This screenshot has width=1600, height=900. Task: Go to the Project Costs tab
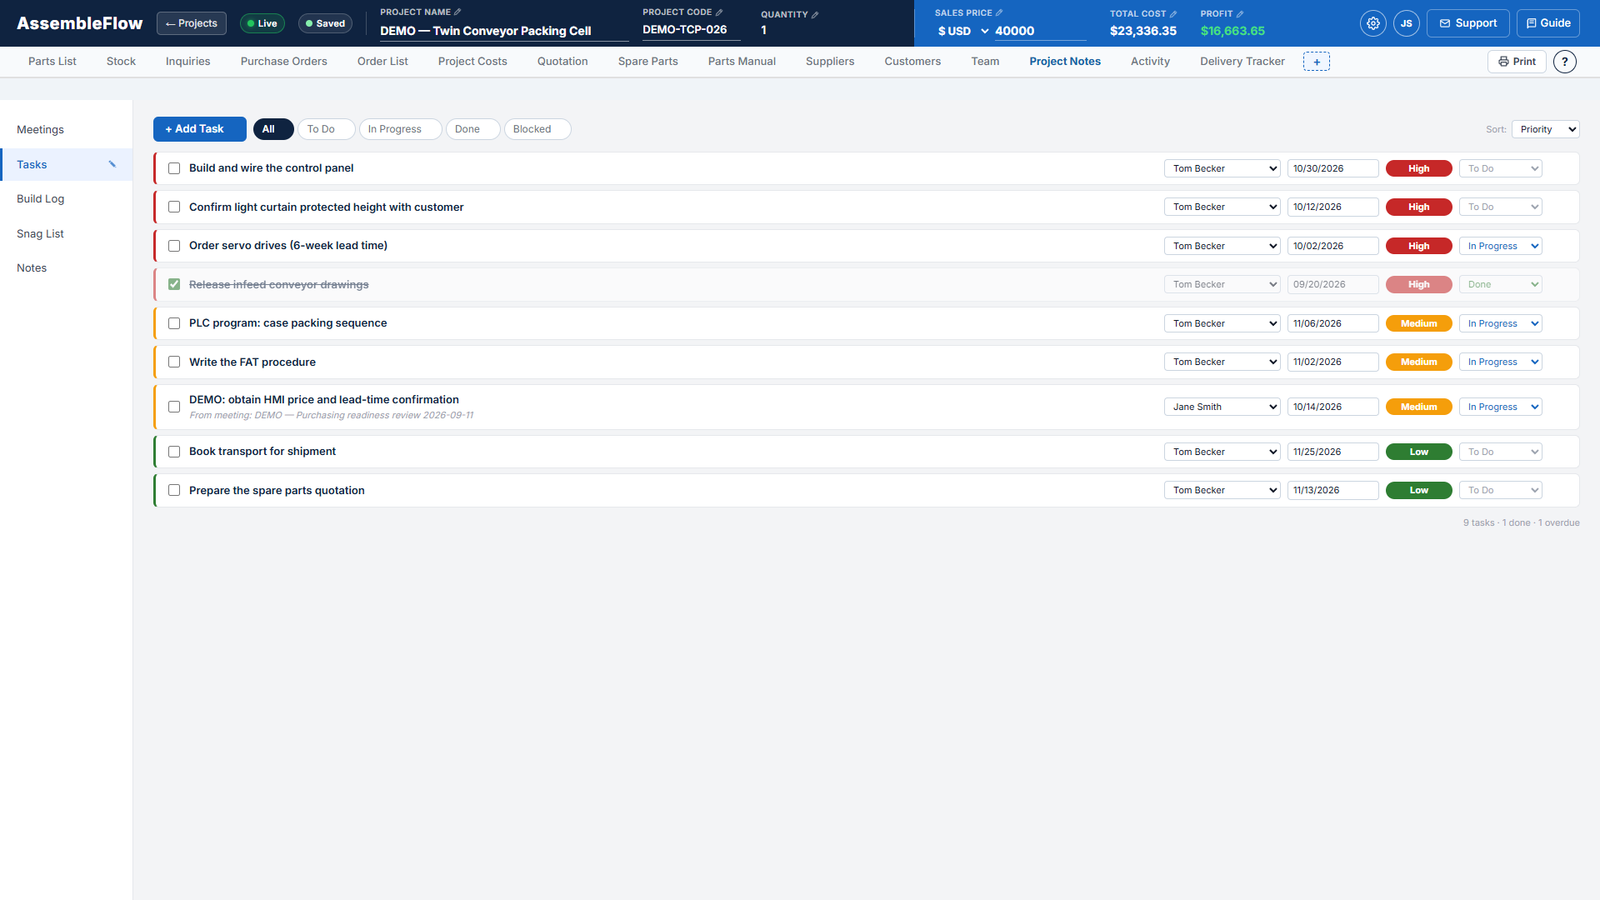[x=472, y=62]
